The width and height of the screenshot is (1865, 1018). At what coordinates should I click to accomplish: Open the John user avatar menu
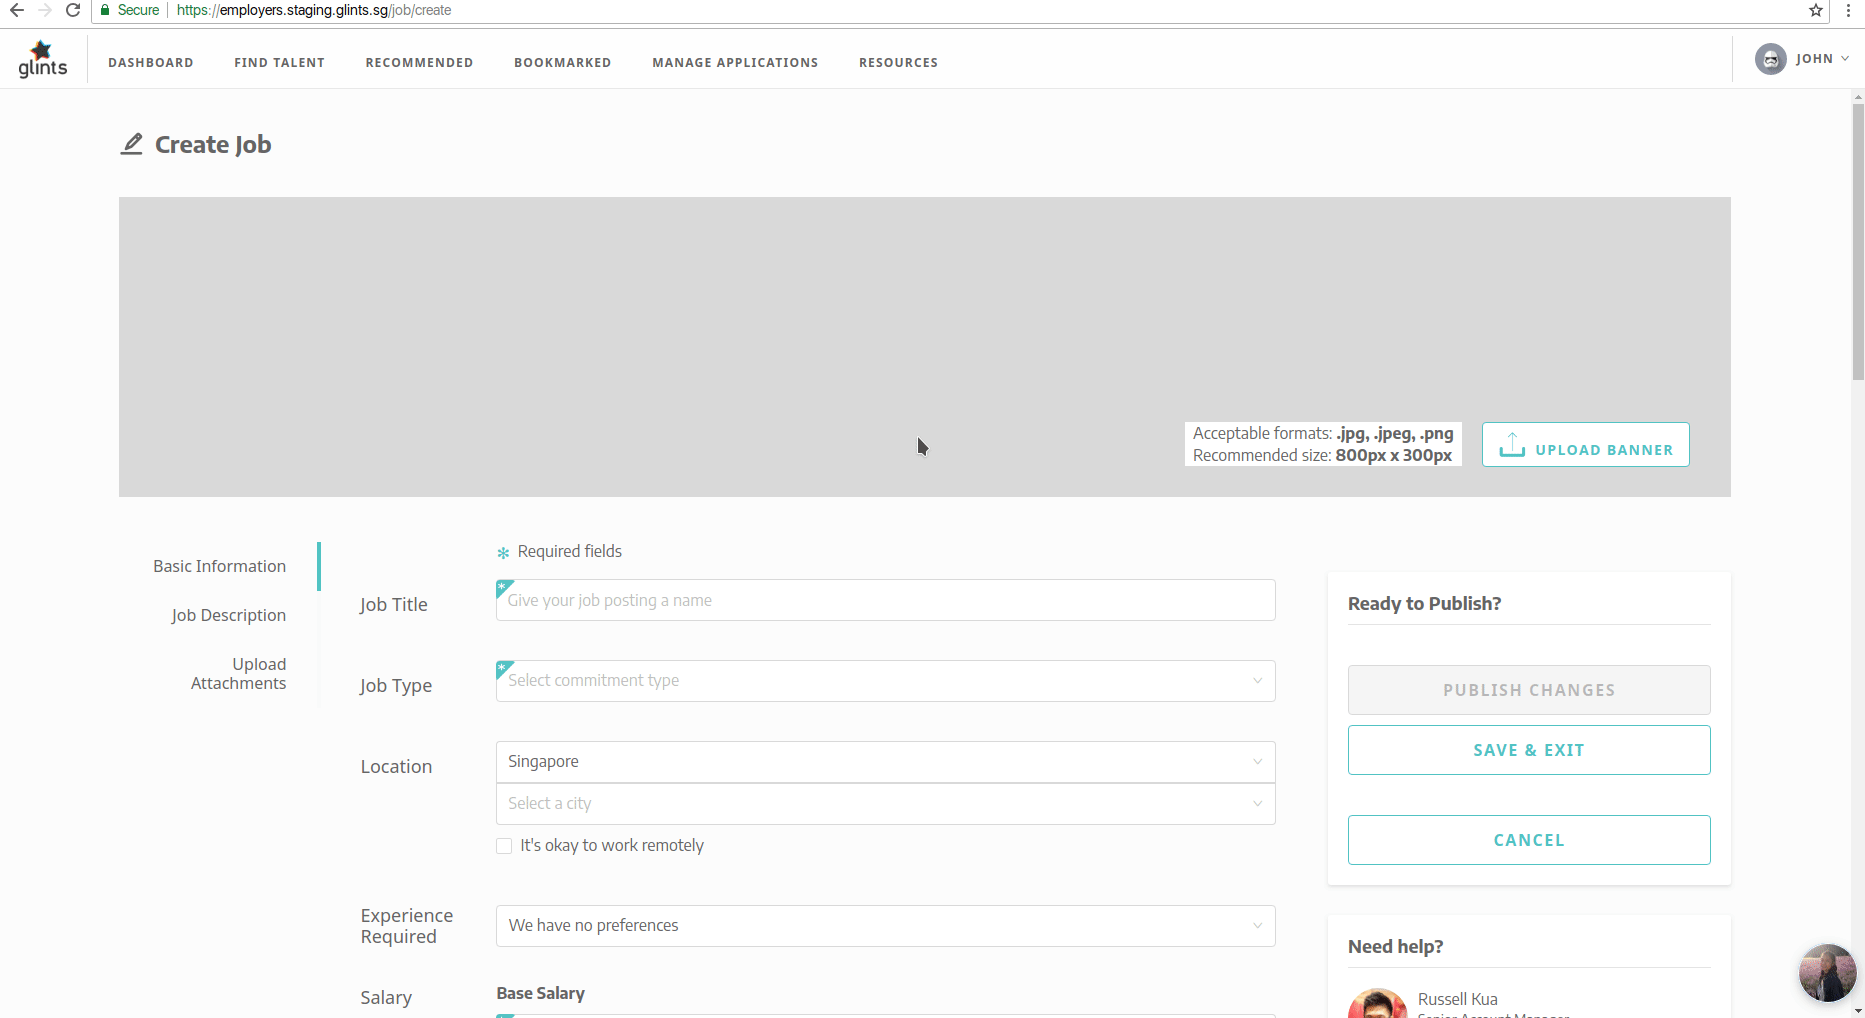pos(1771,59)
